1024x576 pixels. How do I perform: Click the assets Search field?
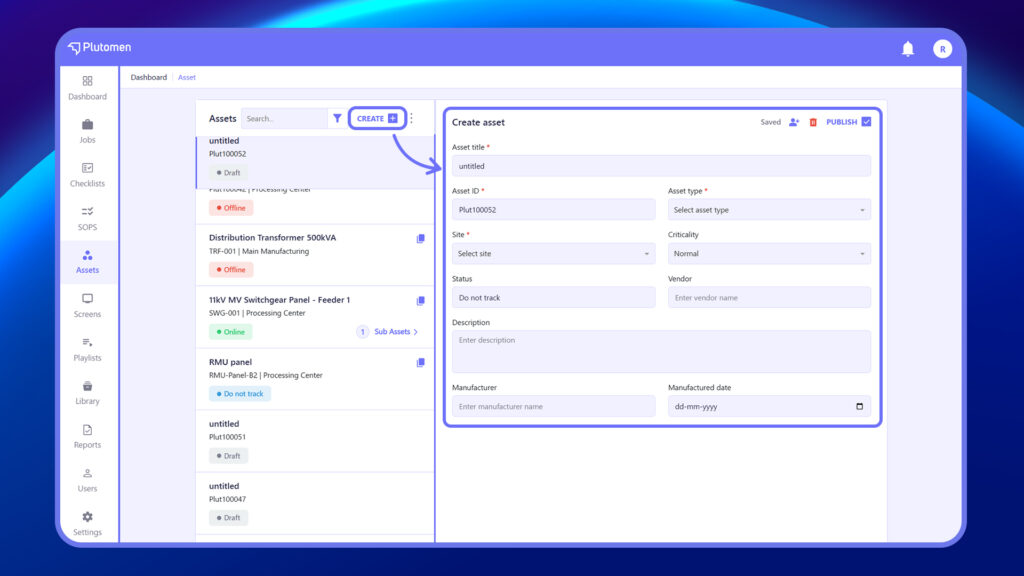[x=284, y=119]
